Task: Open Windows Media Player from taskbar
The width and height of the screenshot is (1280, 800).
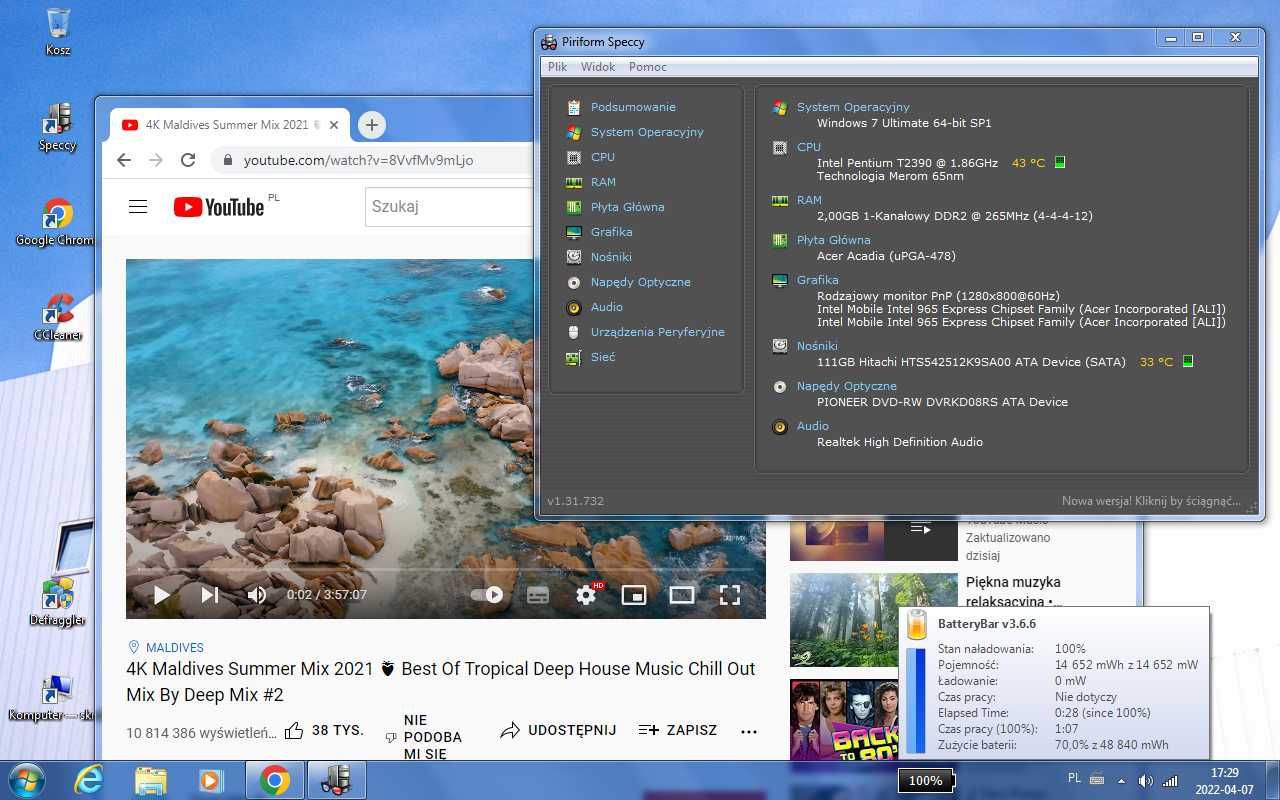Action: coord(211,780)
